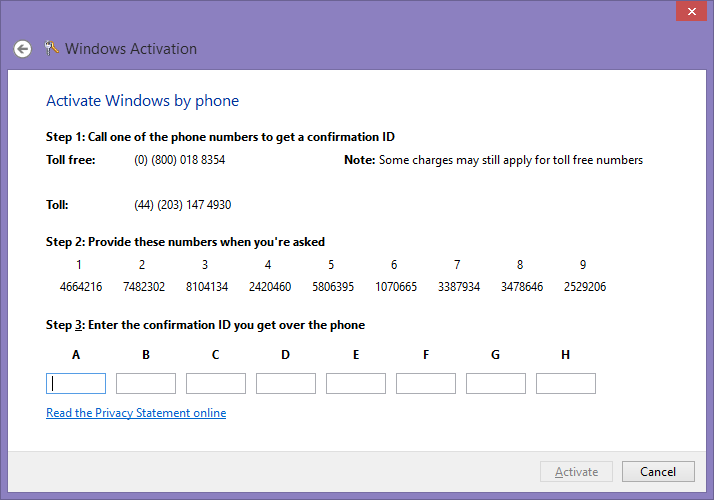Select installation ID group 4664216
Screen dimensions: 714x500
click(x=81, y=287)
